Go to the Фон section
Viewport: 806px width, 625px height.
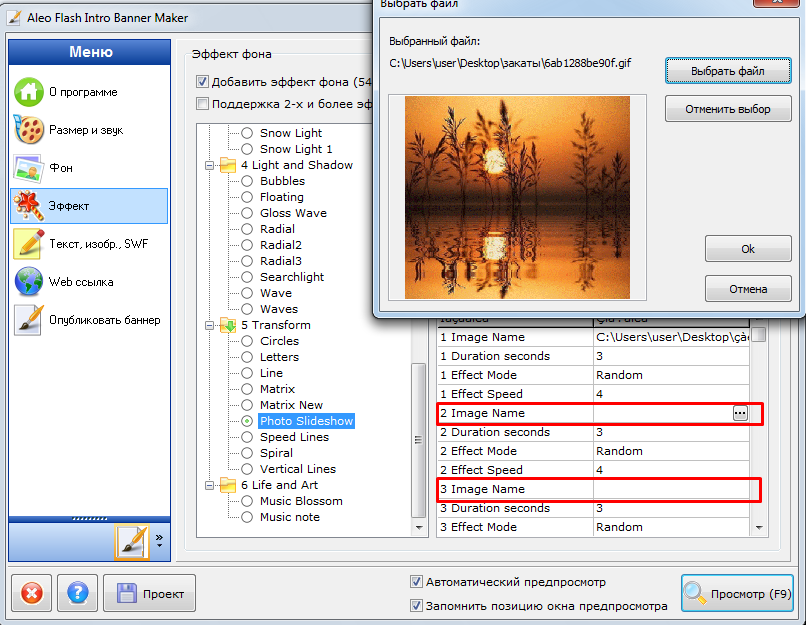tap(89, 168)
